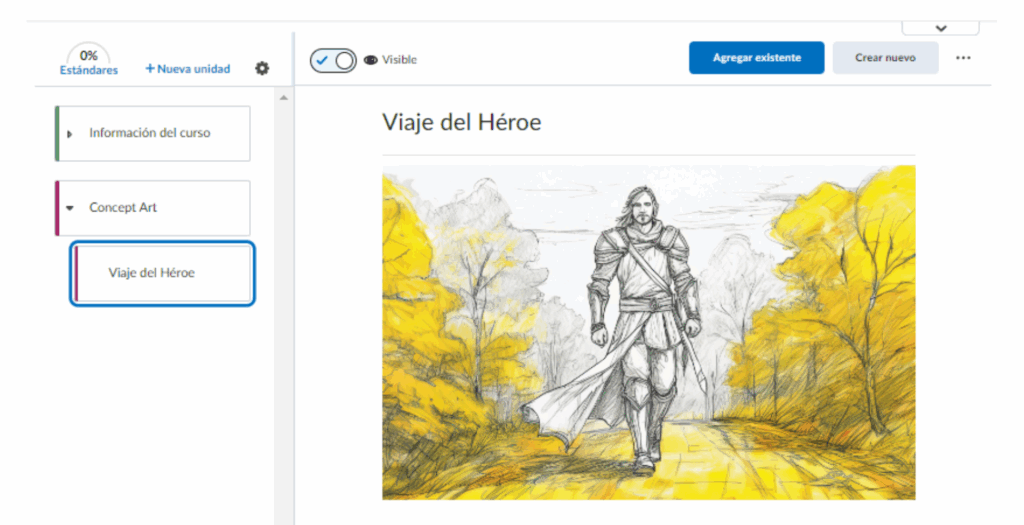Click the eye icon beside Visible
Viewport: 1024px width, 525px height.
[371, 60]
